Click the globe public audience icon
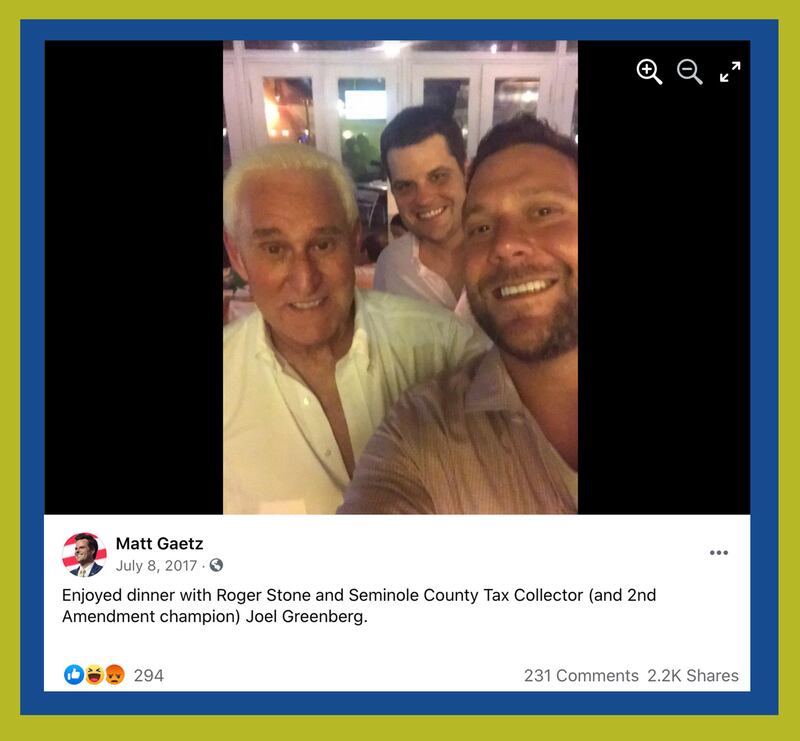Image resolution: width=800 pixels, height=741 pixels. [216, 565]
